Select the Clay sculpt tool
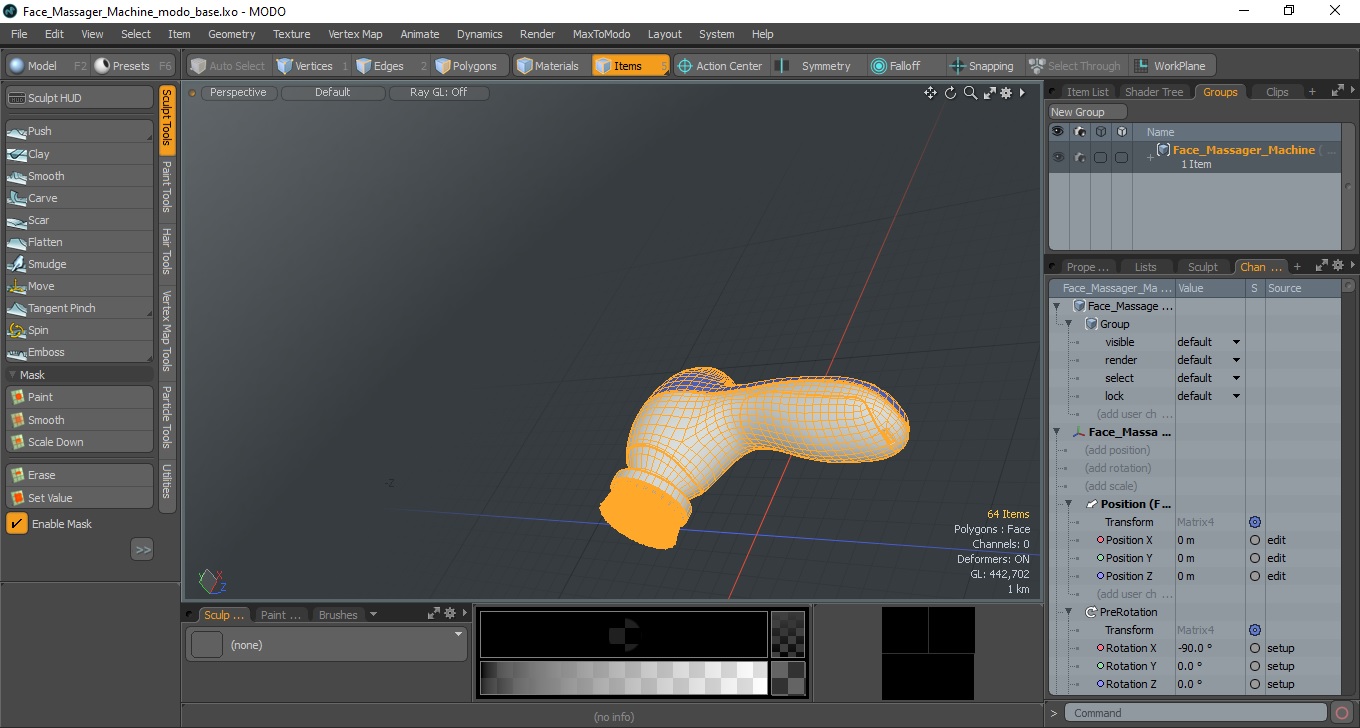 79,154
